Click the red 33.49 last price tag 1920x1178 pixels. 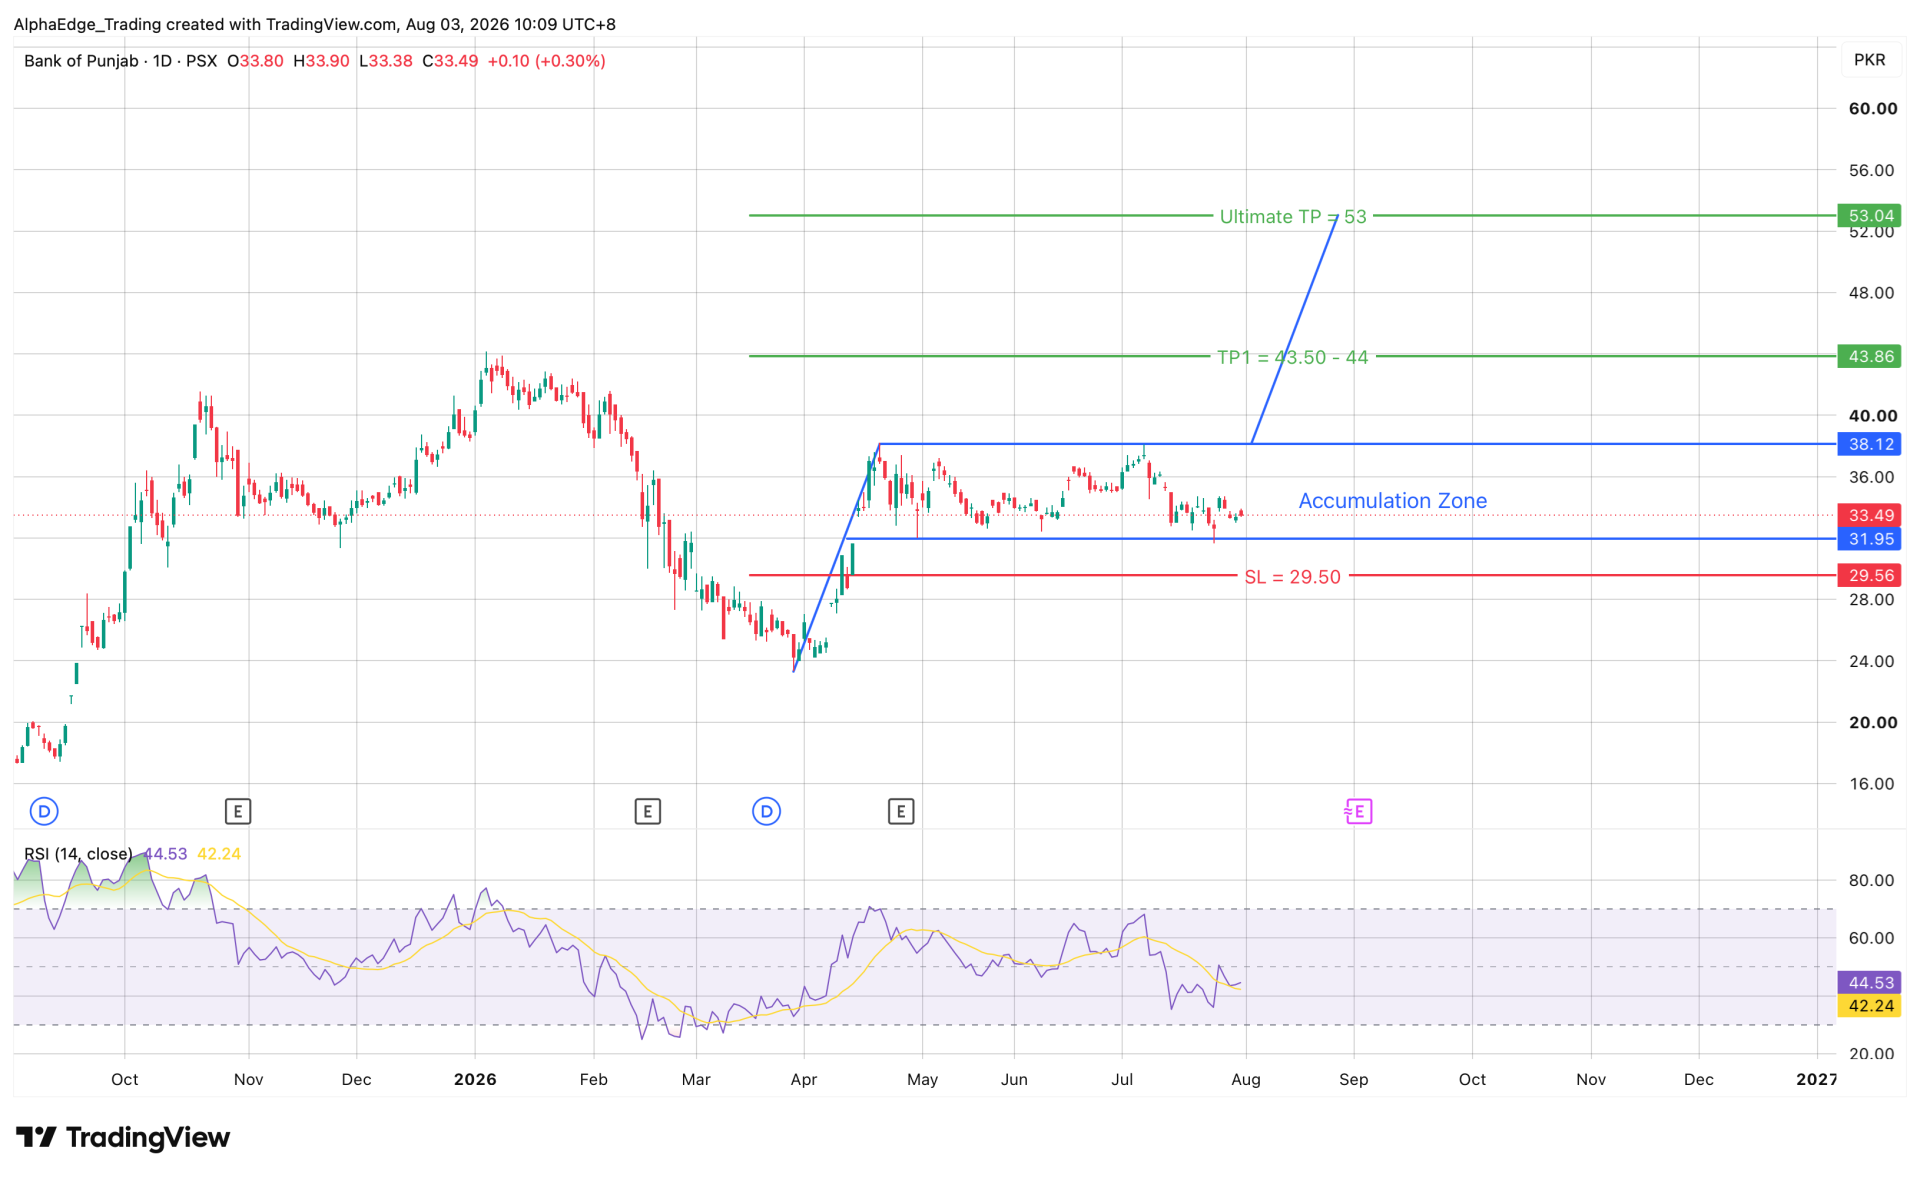click(1869, 515)
